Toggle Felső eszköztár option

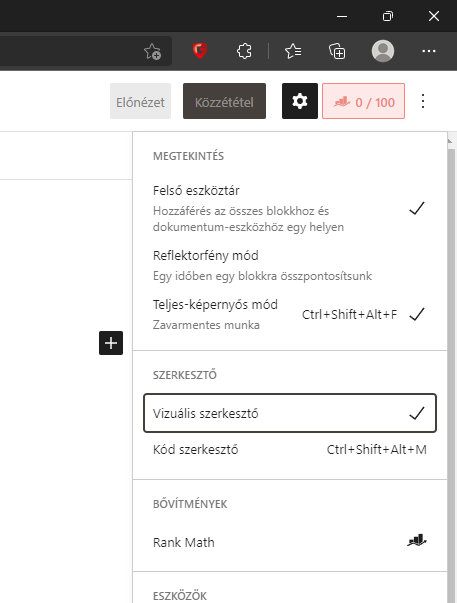[290, 208]
